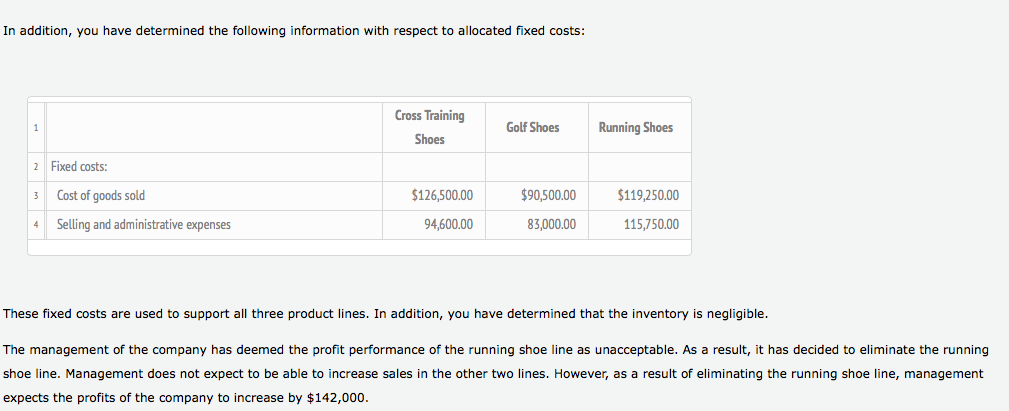The image size is (1009, 411).
Task: Click the 83,000.00 cell
Action: [551, 225]
